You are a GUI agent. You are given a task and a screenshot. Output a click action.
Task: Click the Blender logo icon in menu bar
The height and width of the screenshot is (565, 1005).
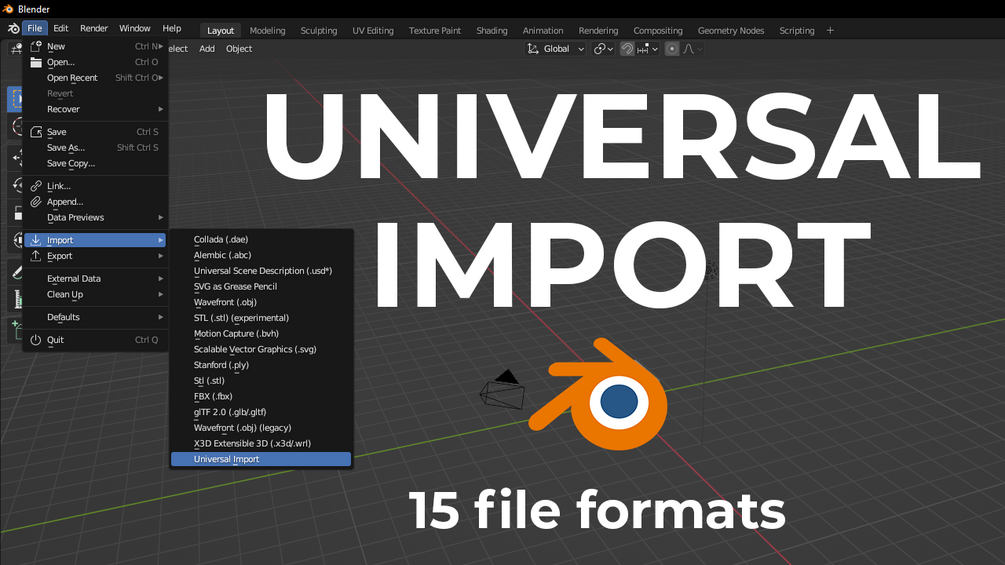click(13, 28)
